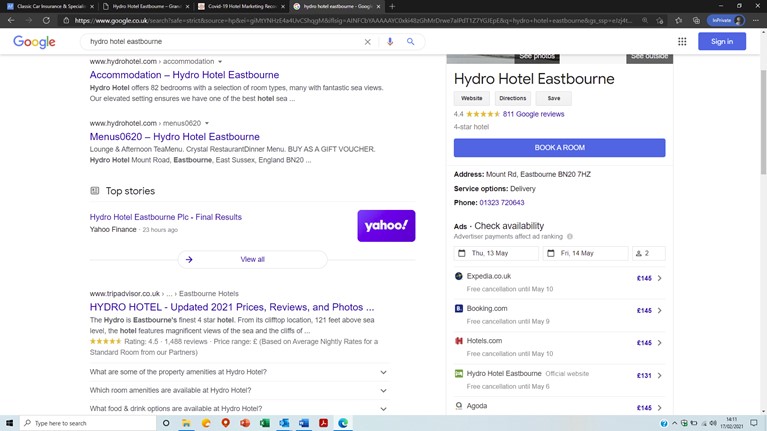Click the Yahoo! logo thumbnail
Screen dimensions: 767x431
(386, 226)
